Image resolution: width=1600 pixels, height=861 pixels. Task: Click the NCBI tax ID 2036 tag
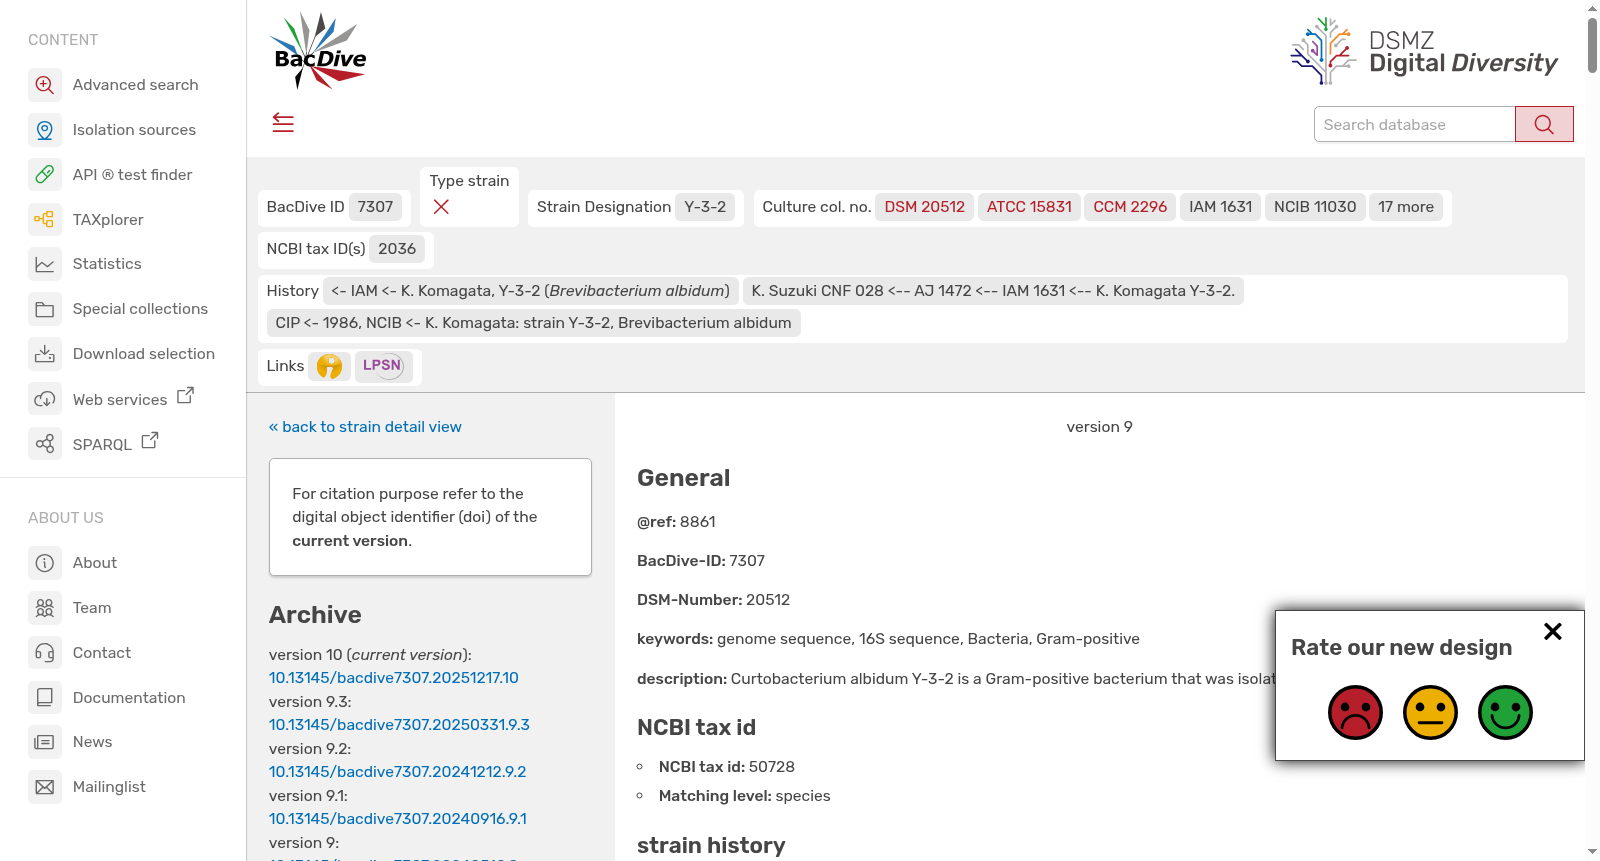tap(397, 249)
